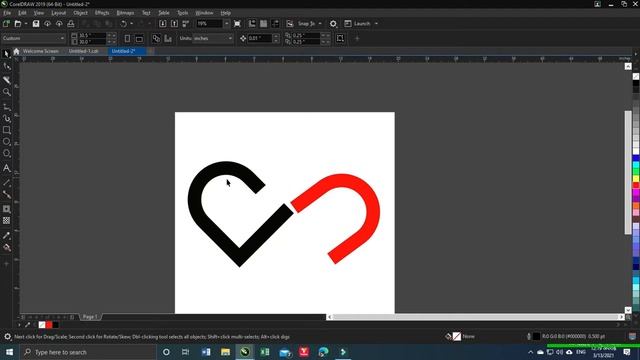Select the Transparency tool
This screenshot has height=360, width=640.
pyautogui.click(x=7, y=221)
